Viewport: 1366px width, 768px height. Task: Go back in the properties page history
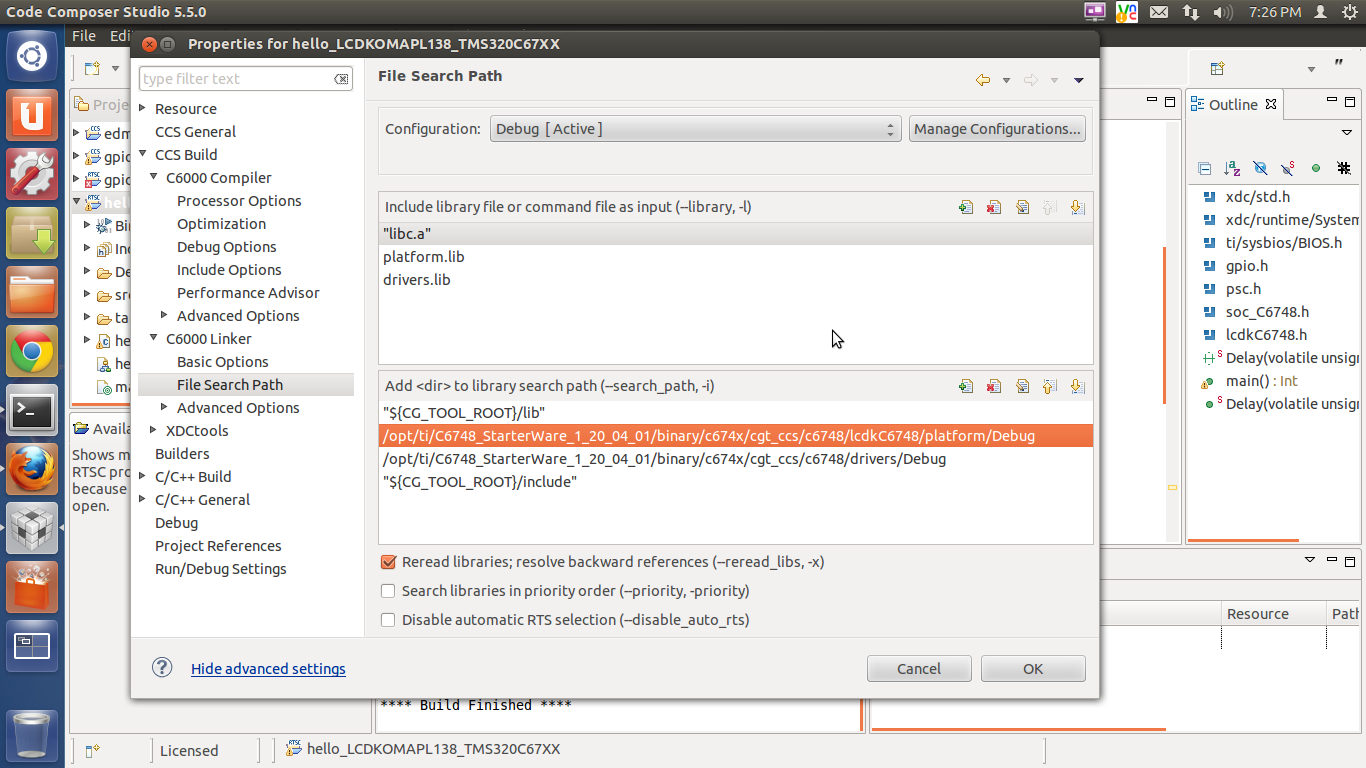tap(983, 80)
